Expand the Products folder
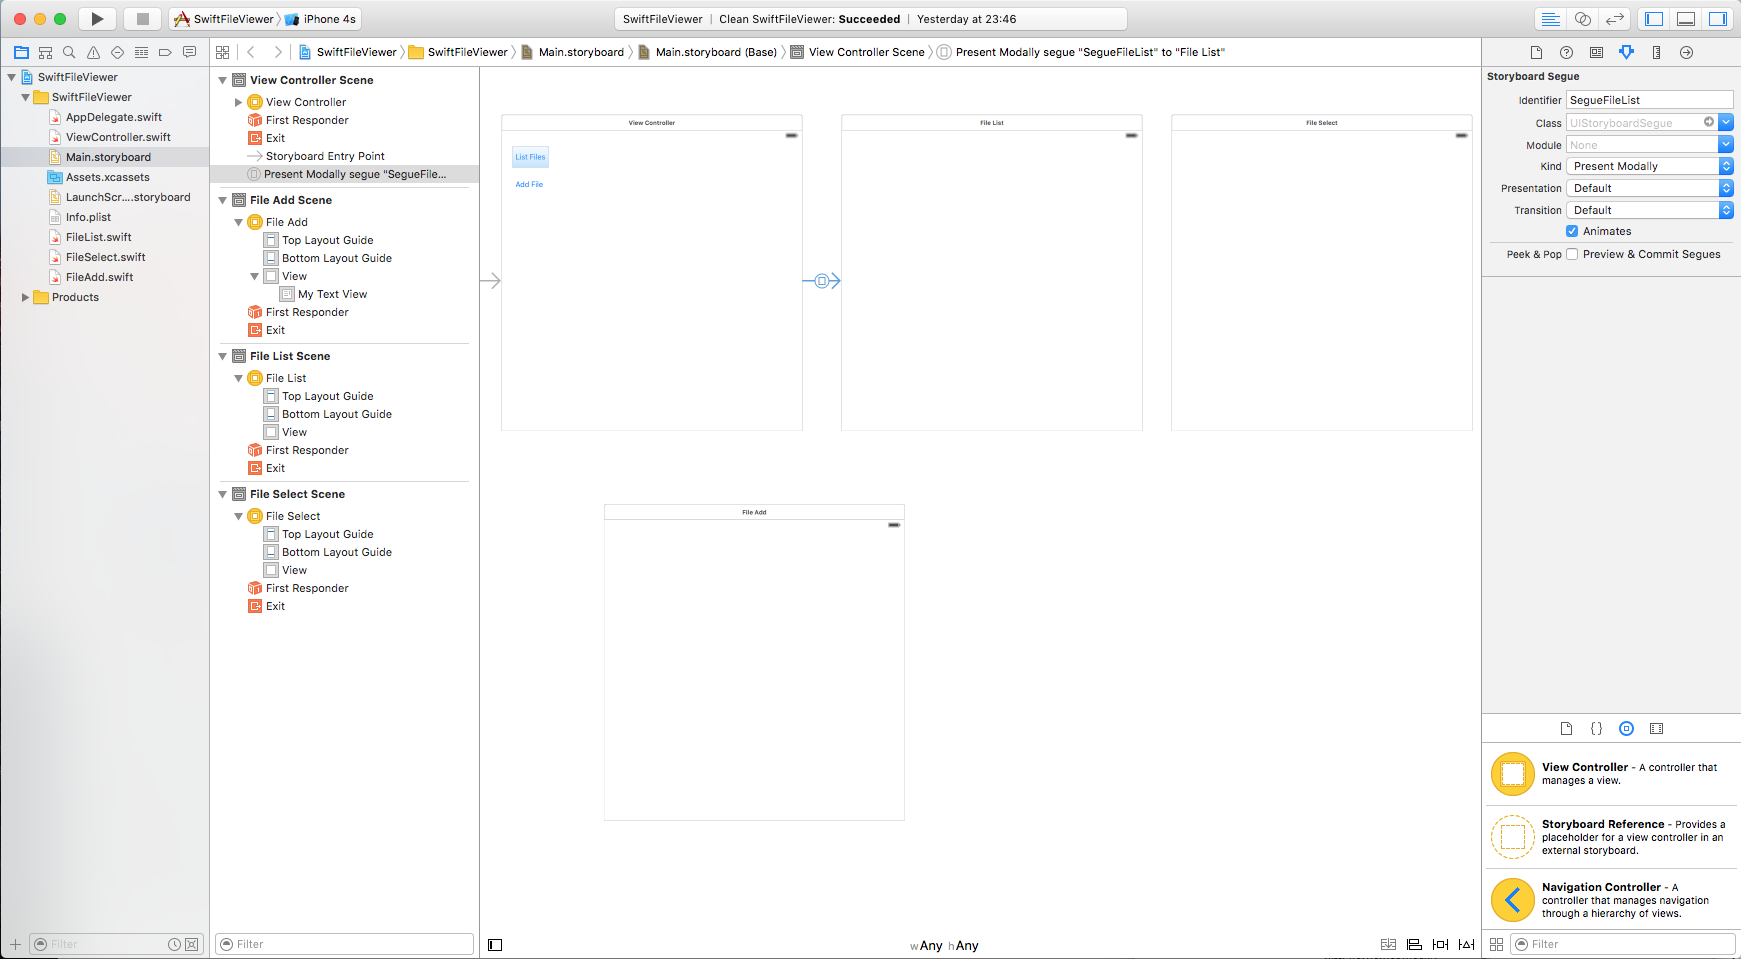 click(26, 297)
